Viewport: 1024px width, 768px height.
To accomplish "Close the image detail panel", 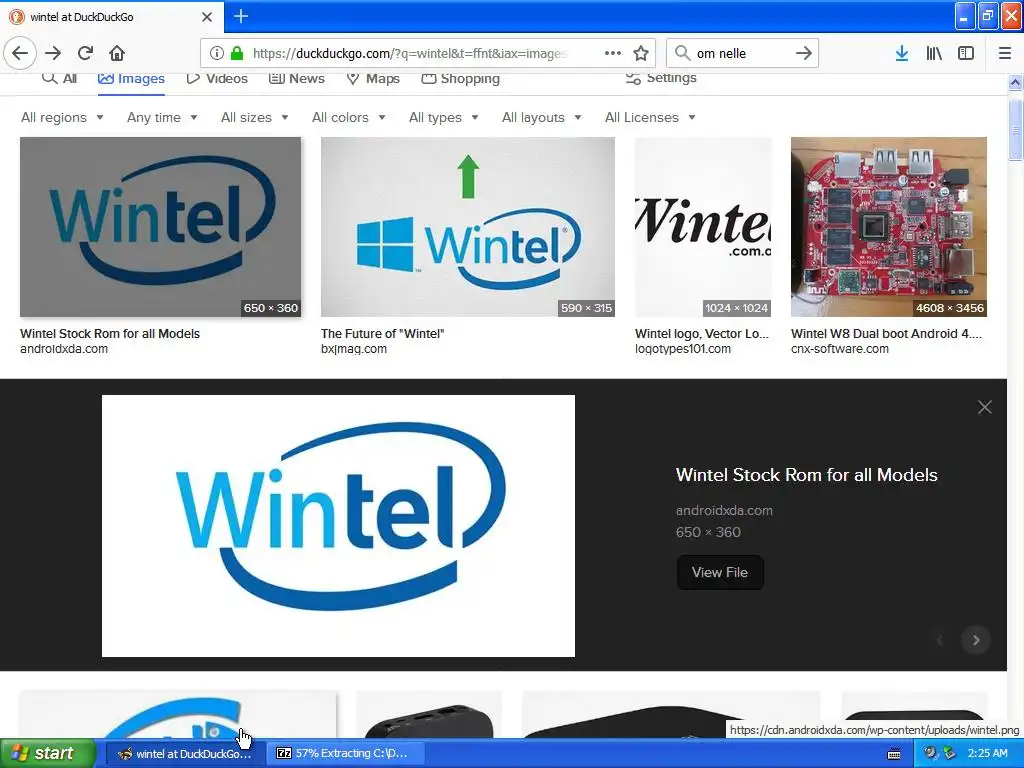I will pos(985,408).
